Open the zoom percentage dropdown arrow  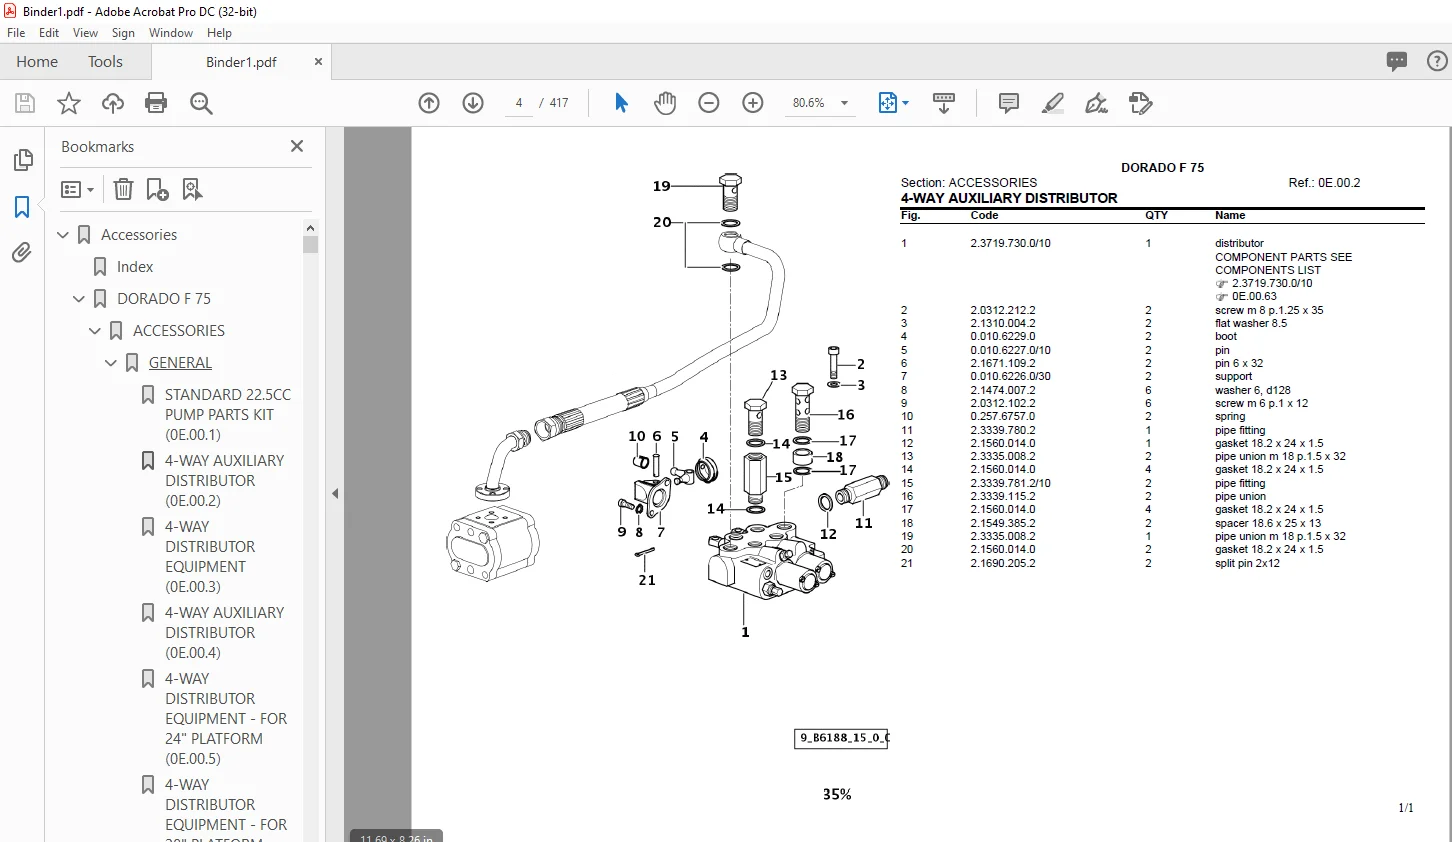tap(845, 103)
